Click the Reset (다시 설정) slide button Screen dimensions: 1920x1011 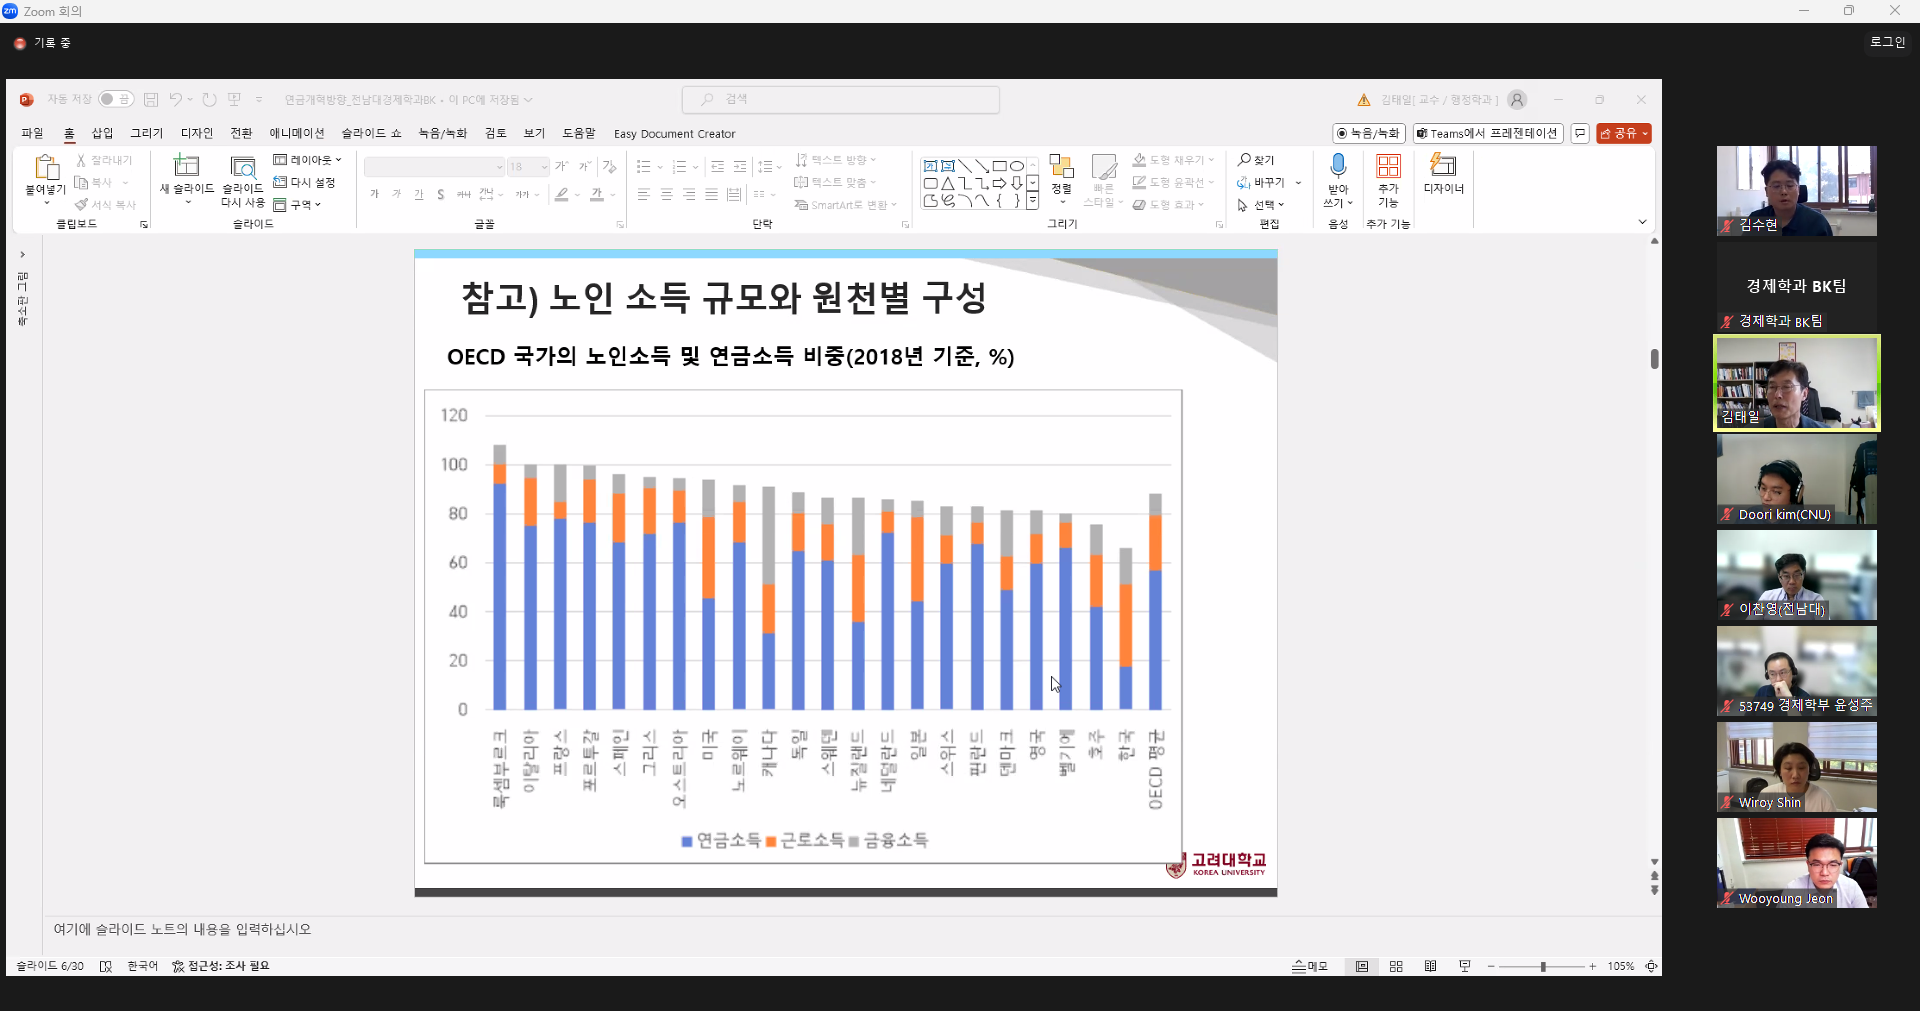(x=304, y=182)
